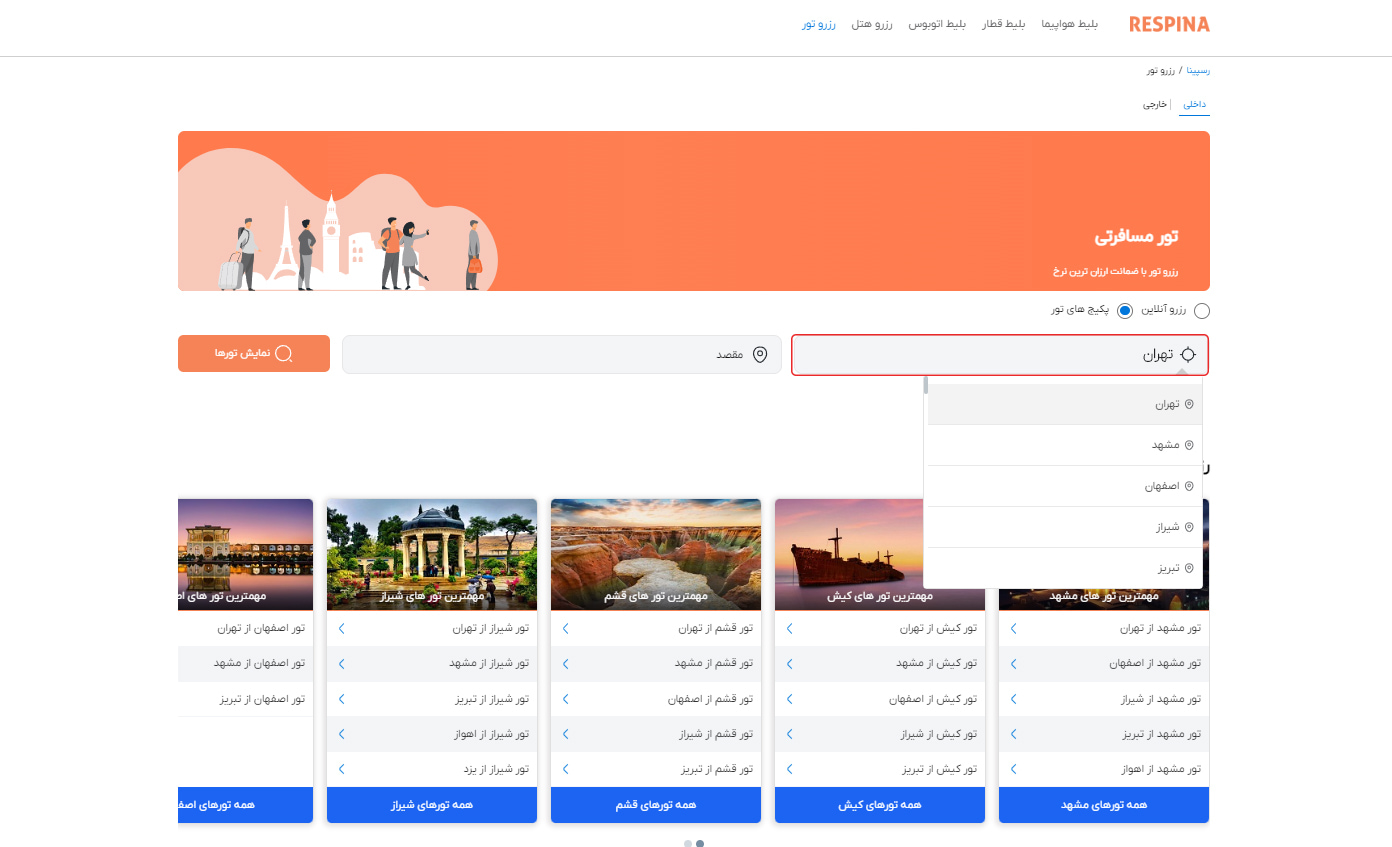The height and width of the screenshot is (847, 1392).
Task: Select the رزرو آنلاین radio button
Action: coord(1202,310)
